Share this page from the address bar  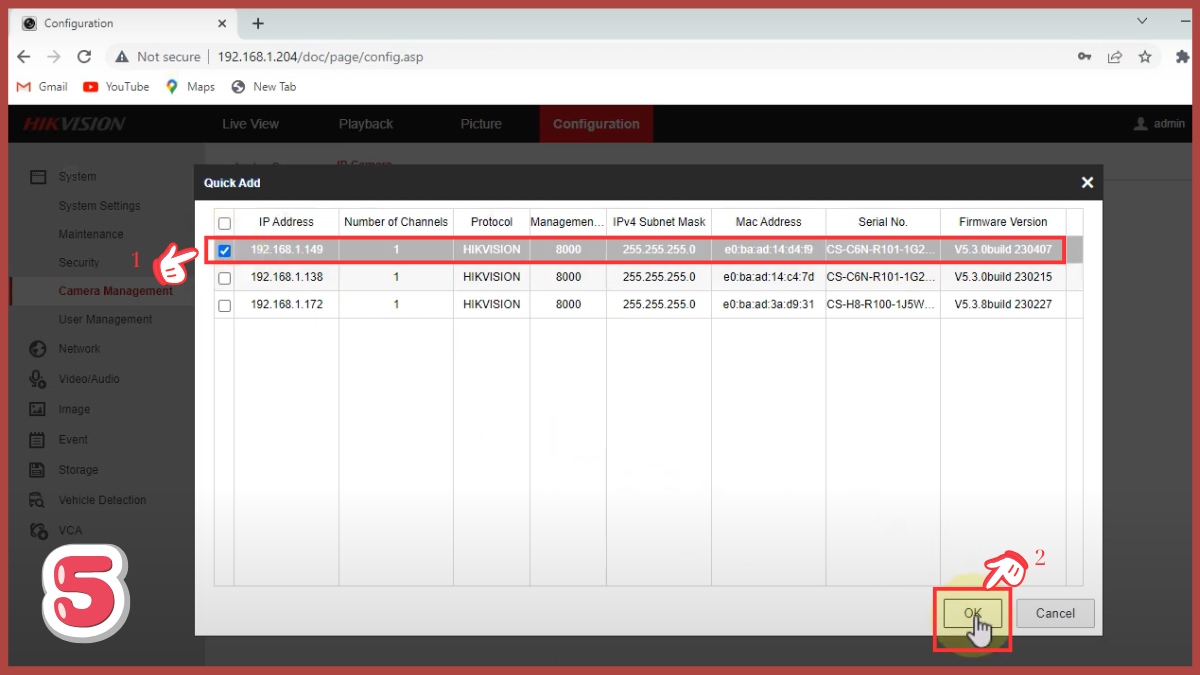click(x=1114, y=57)
